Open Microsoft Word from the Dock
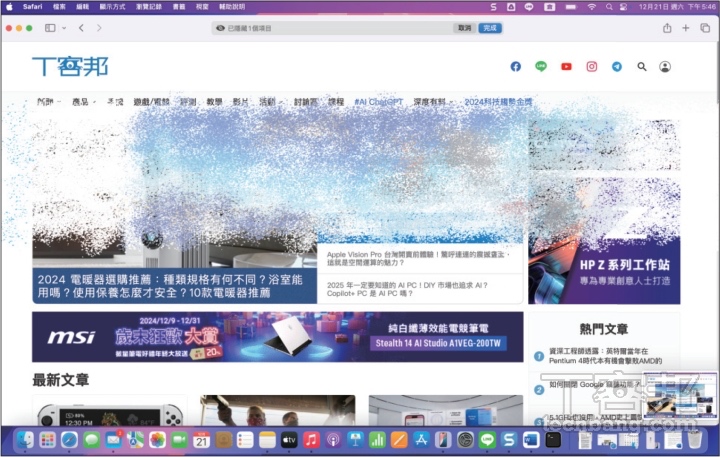Image resolution: width=720 pixels, height=457 pixels. pos(531,440)
